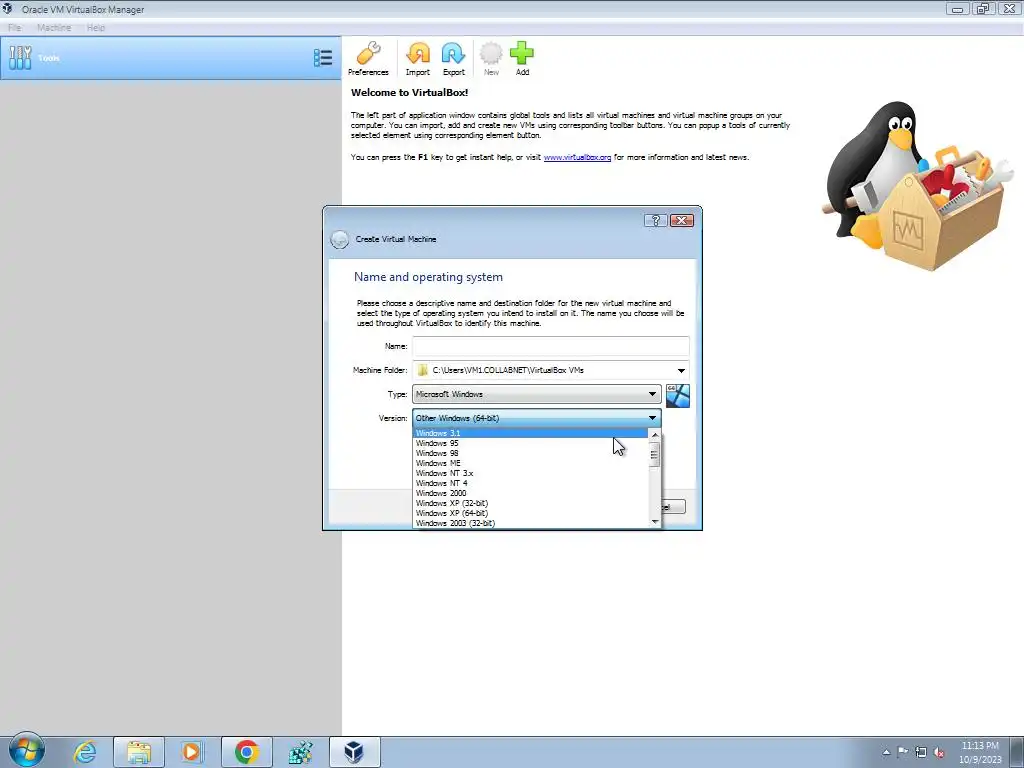1024x768 pixels.
Task: Select Windows 2000 from version list
Action: (x=530, y=493)
